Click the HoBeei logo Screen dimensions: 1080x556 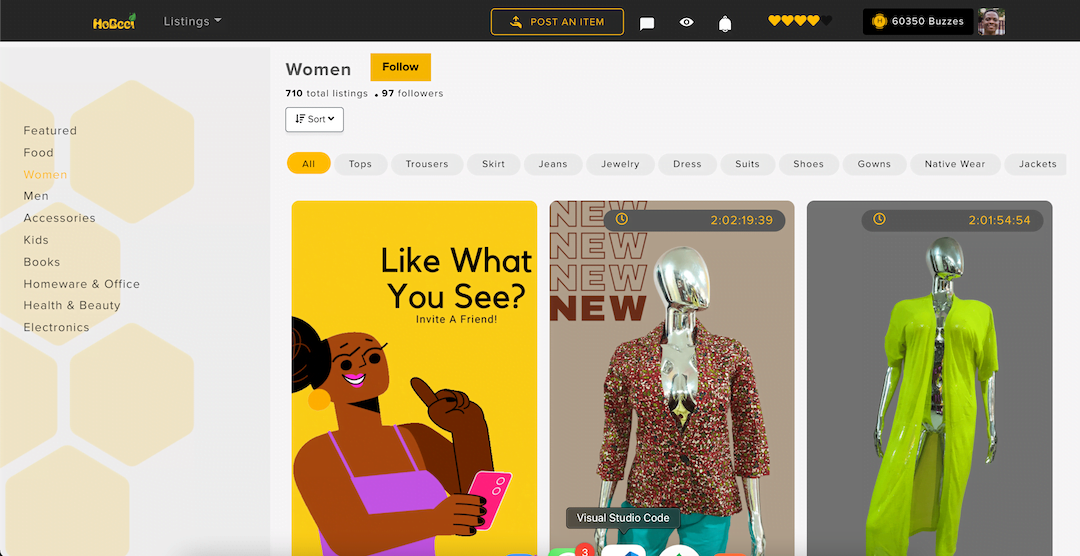tap(114, 22)
